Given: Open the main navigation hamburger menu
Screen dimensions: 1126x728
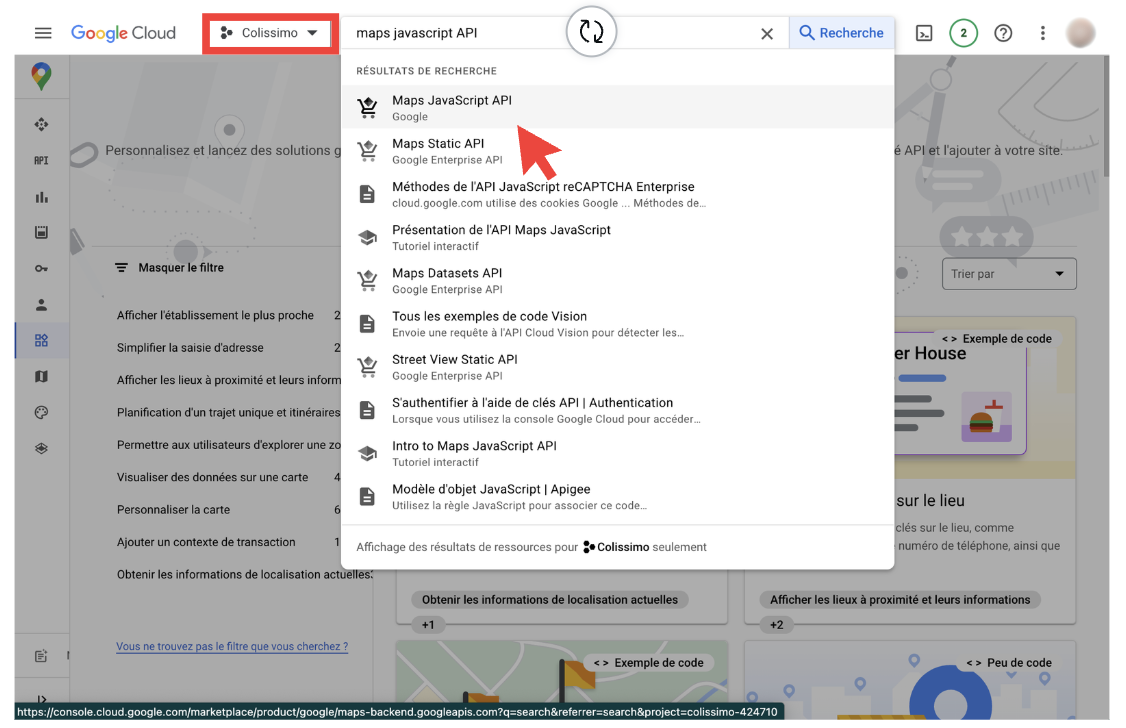Looking at the screenshot, I should (43, 33).
